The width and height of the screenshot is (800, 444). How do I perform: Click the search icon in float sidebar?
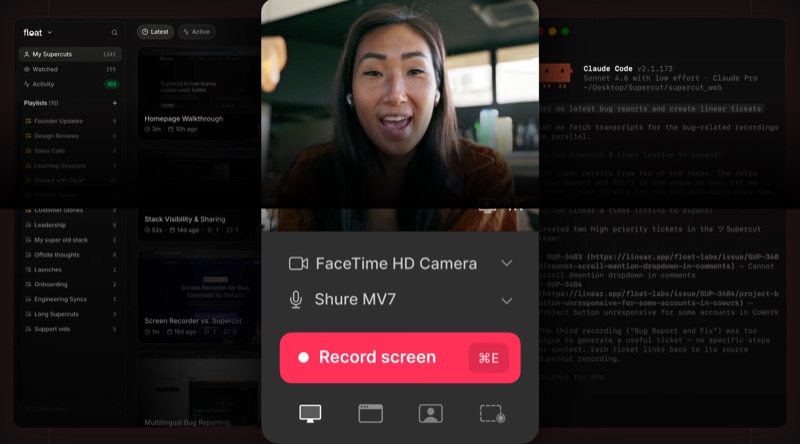[114, 33]
